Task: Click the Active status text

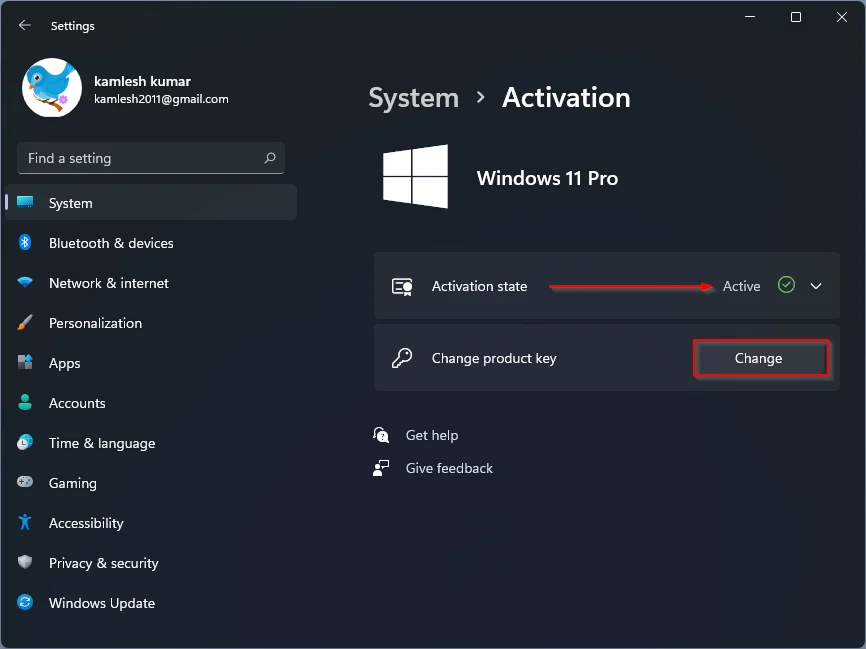Action: click(741, 286)
